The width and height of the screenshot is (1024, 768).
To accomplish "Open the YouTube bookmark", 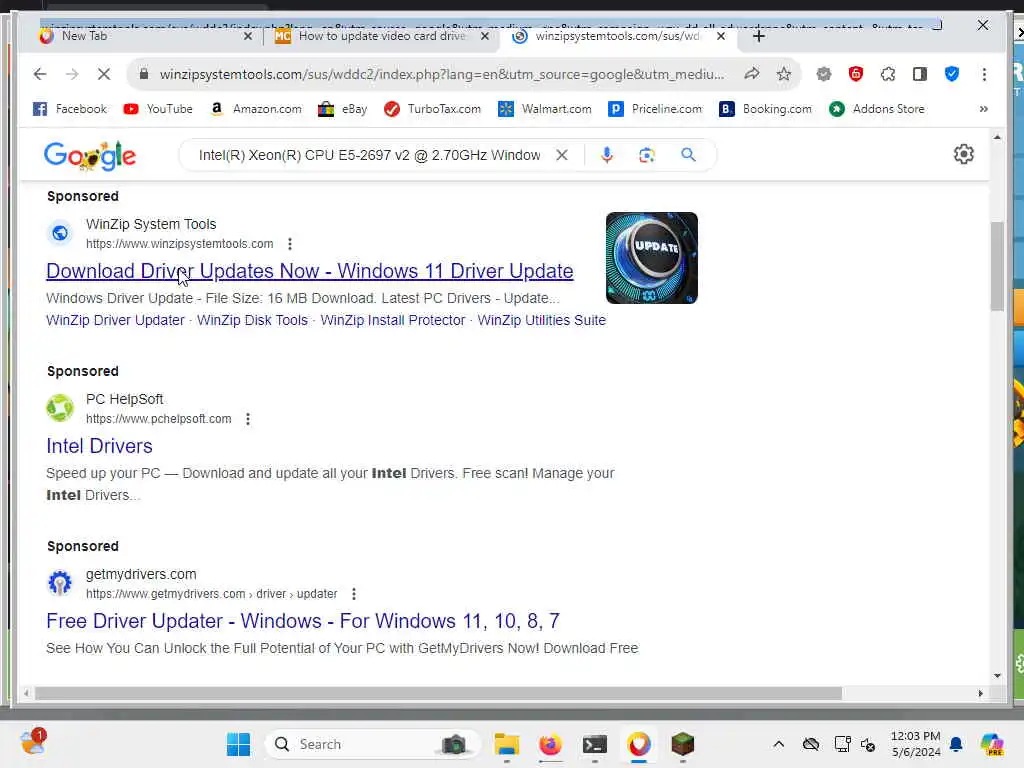I will pos(158,109).
